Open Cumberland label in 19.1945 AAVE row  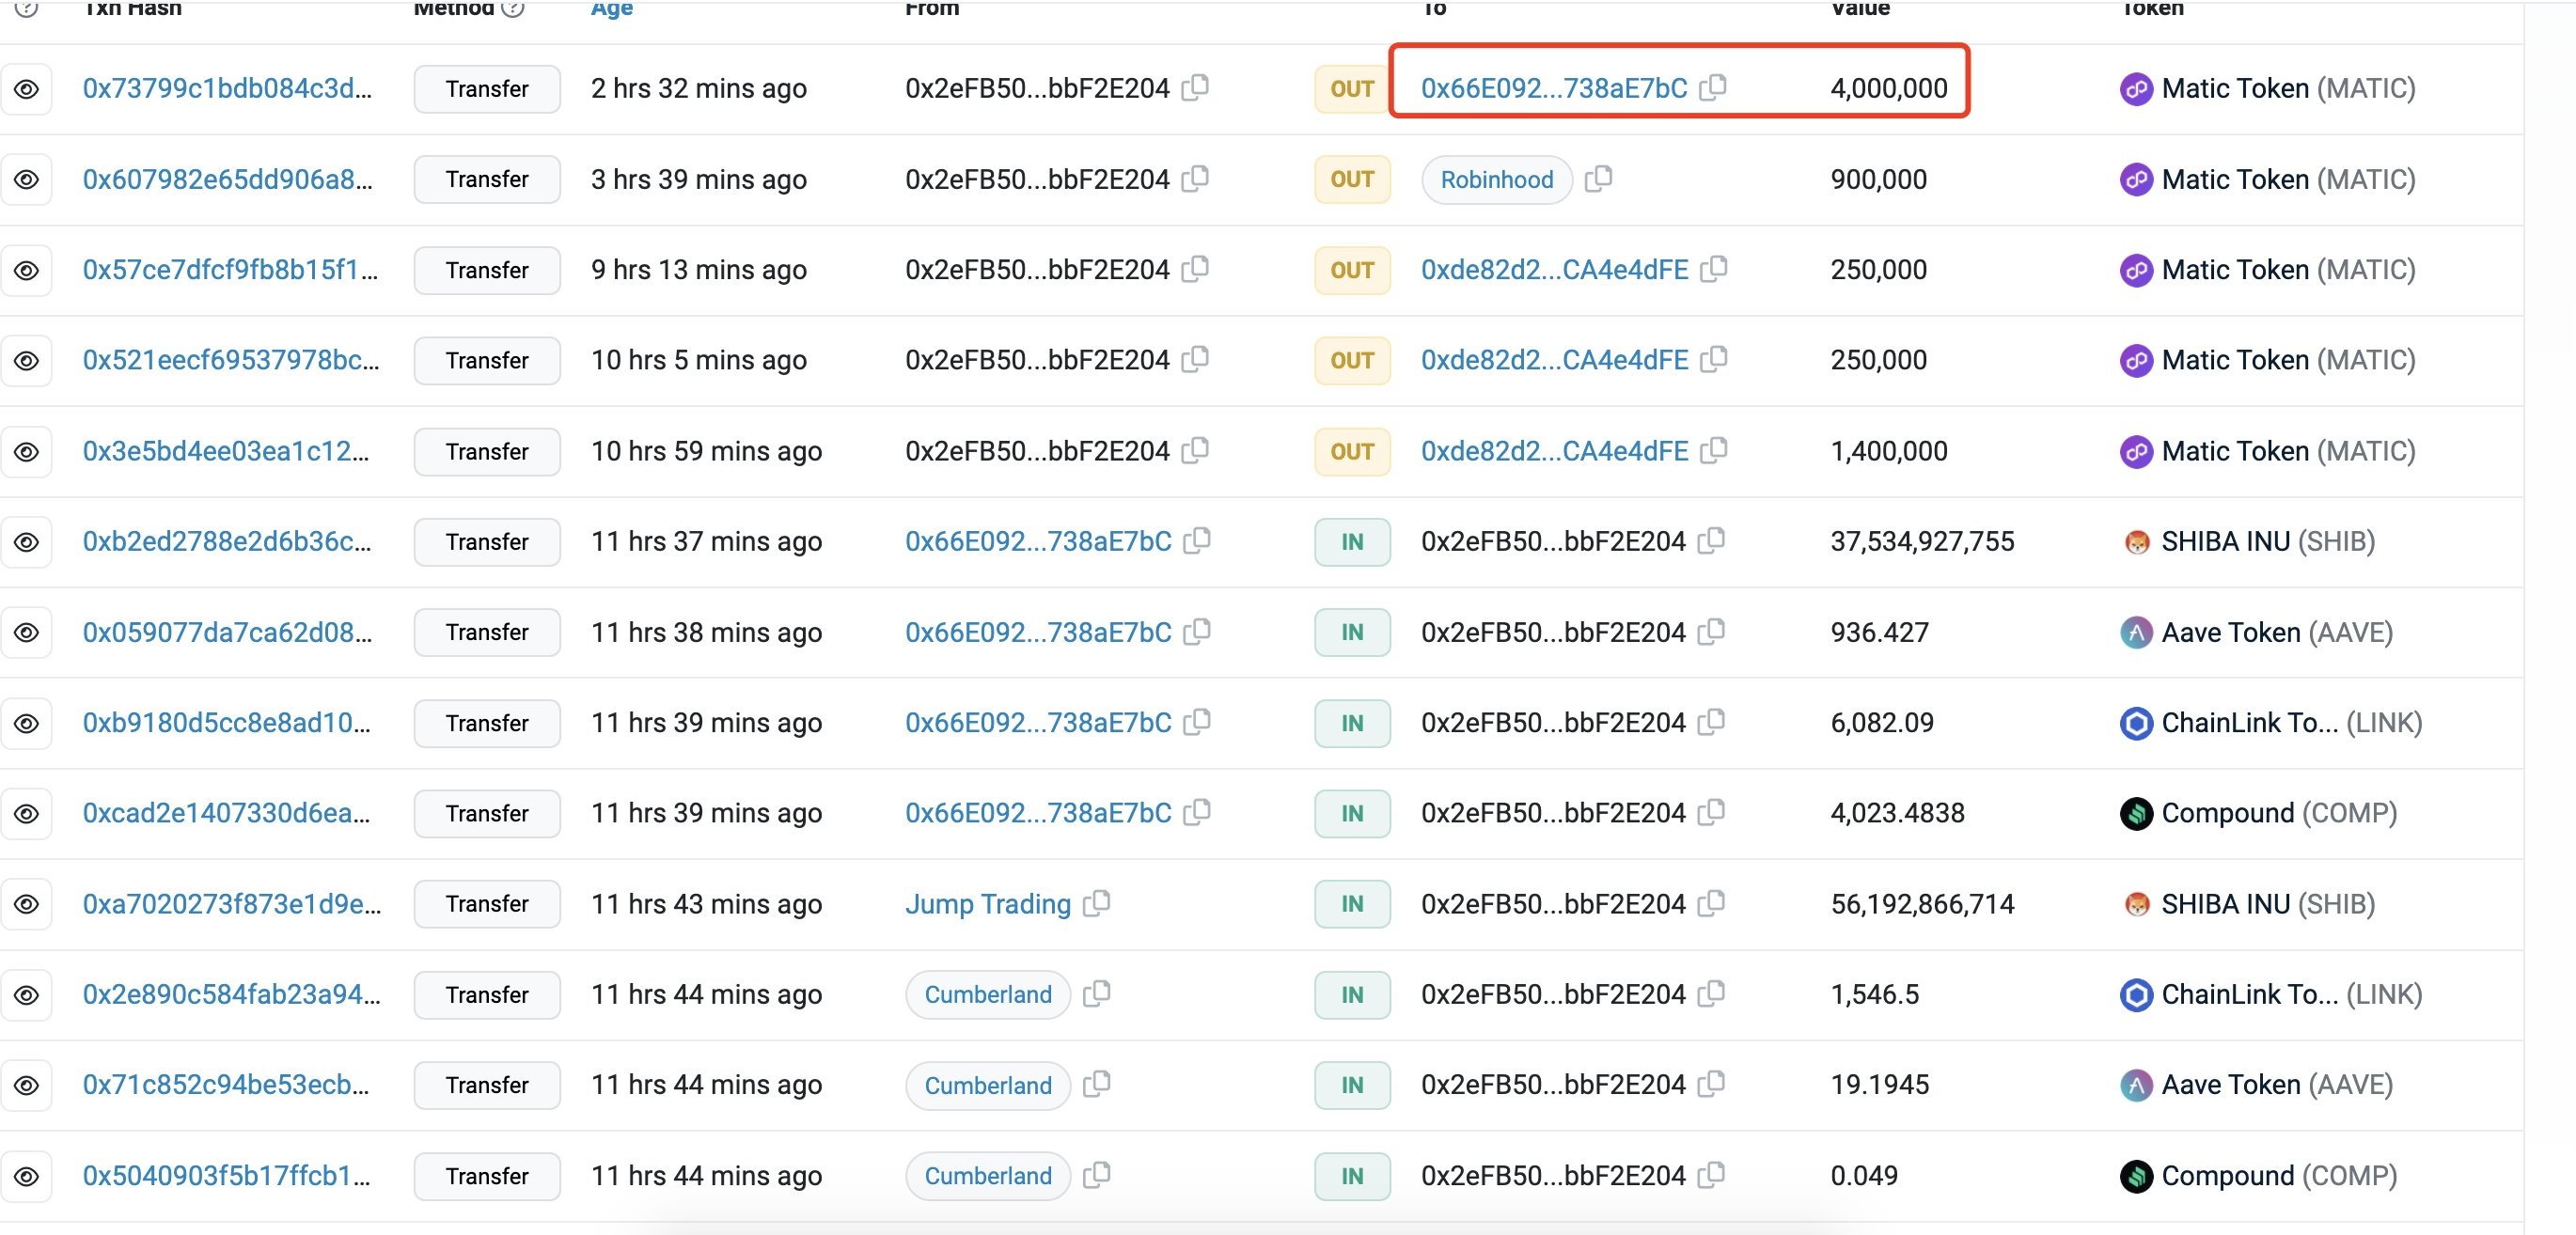tap(987, 1085)
